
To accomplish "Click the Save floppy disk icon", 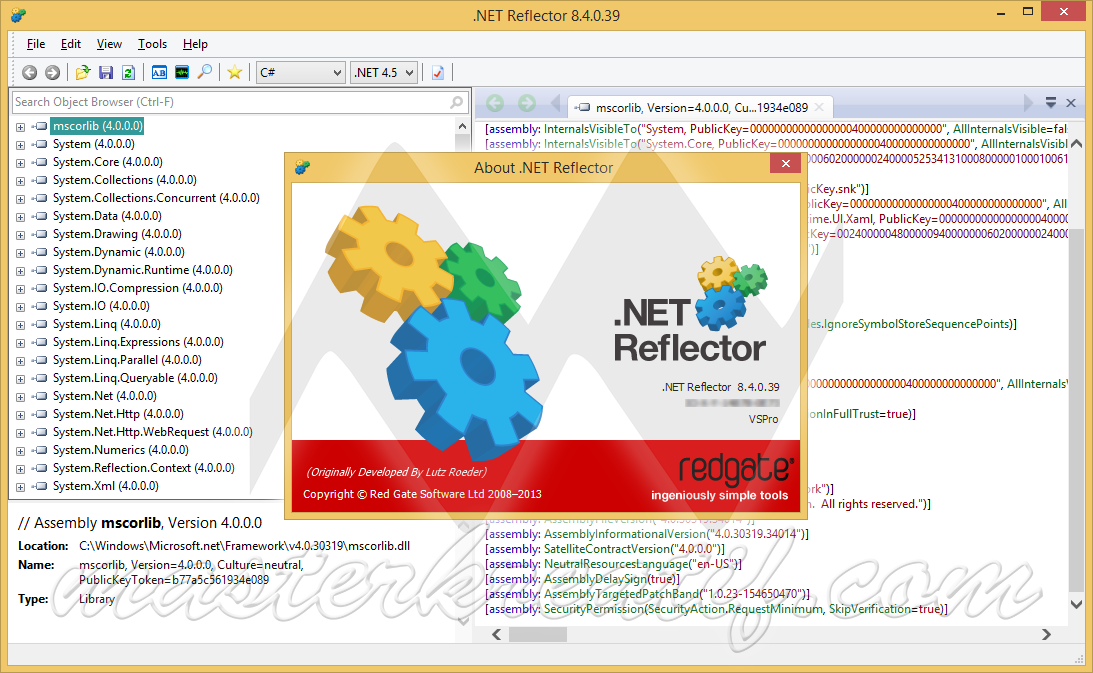I will [x=106, y=73].
